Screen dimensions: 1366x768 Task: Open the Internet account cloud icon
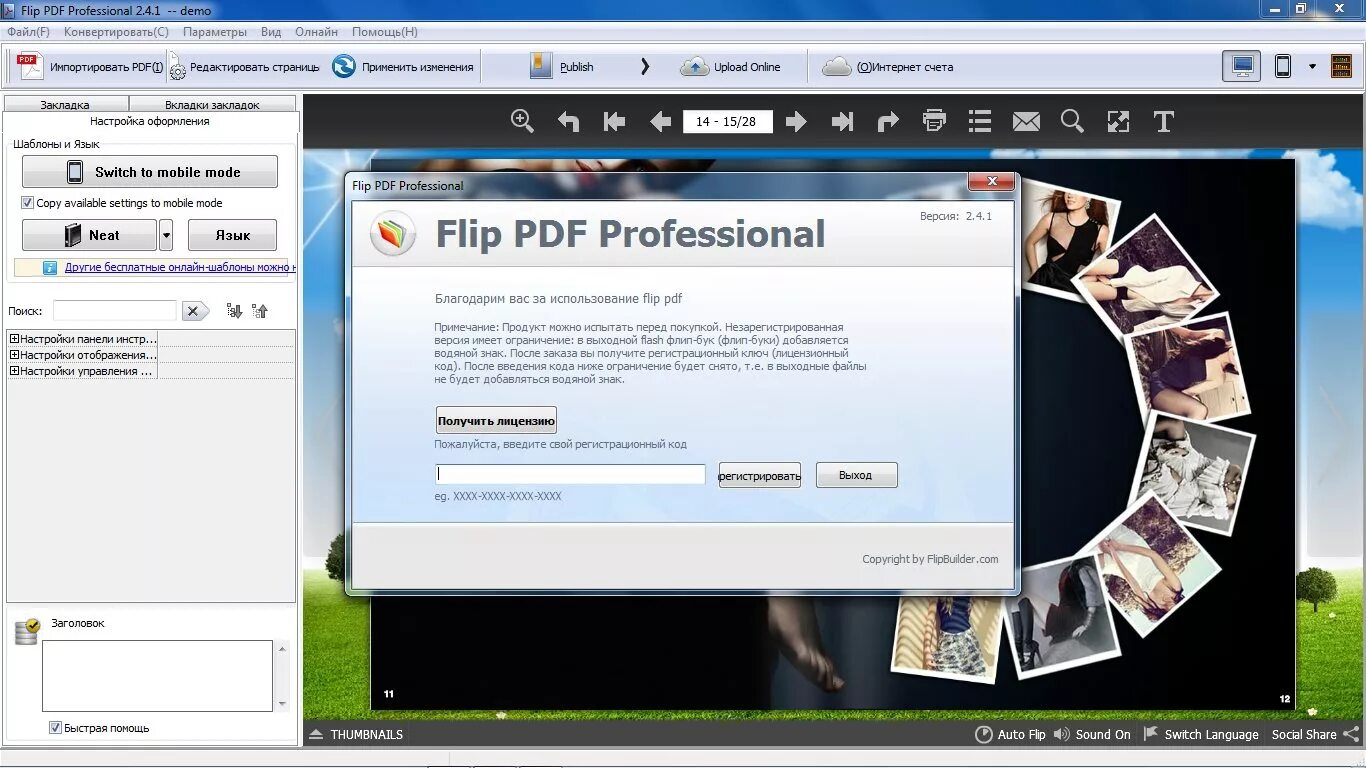click(x=837, y=67)
